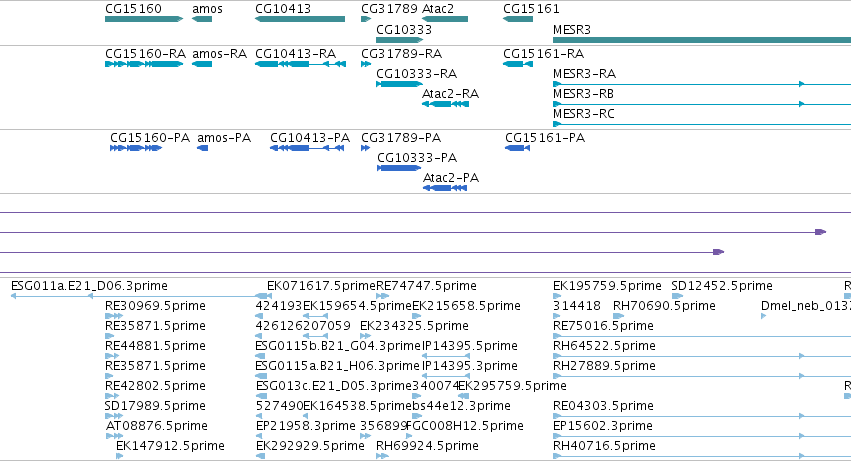
Task: Select the 314418 EST label
Action: point(576,306)
